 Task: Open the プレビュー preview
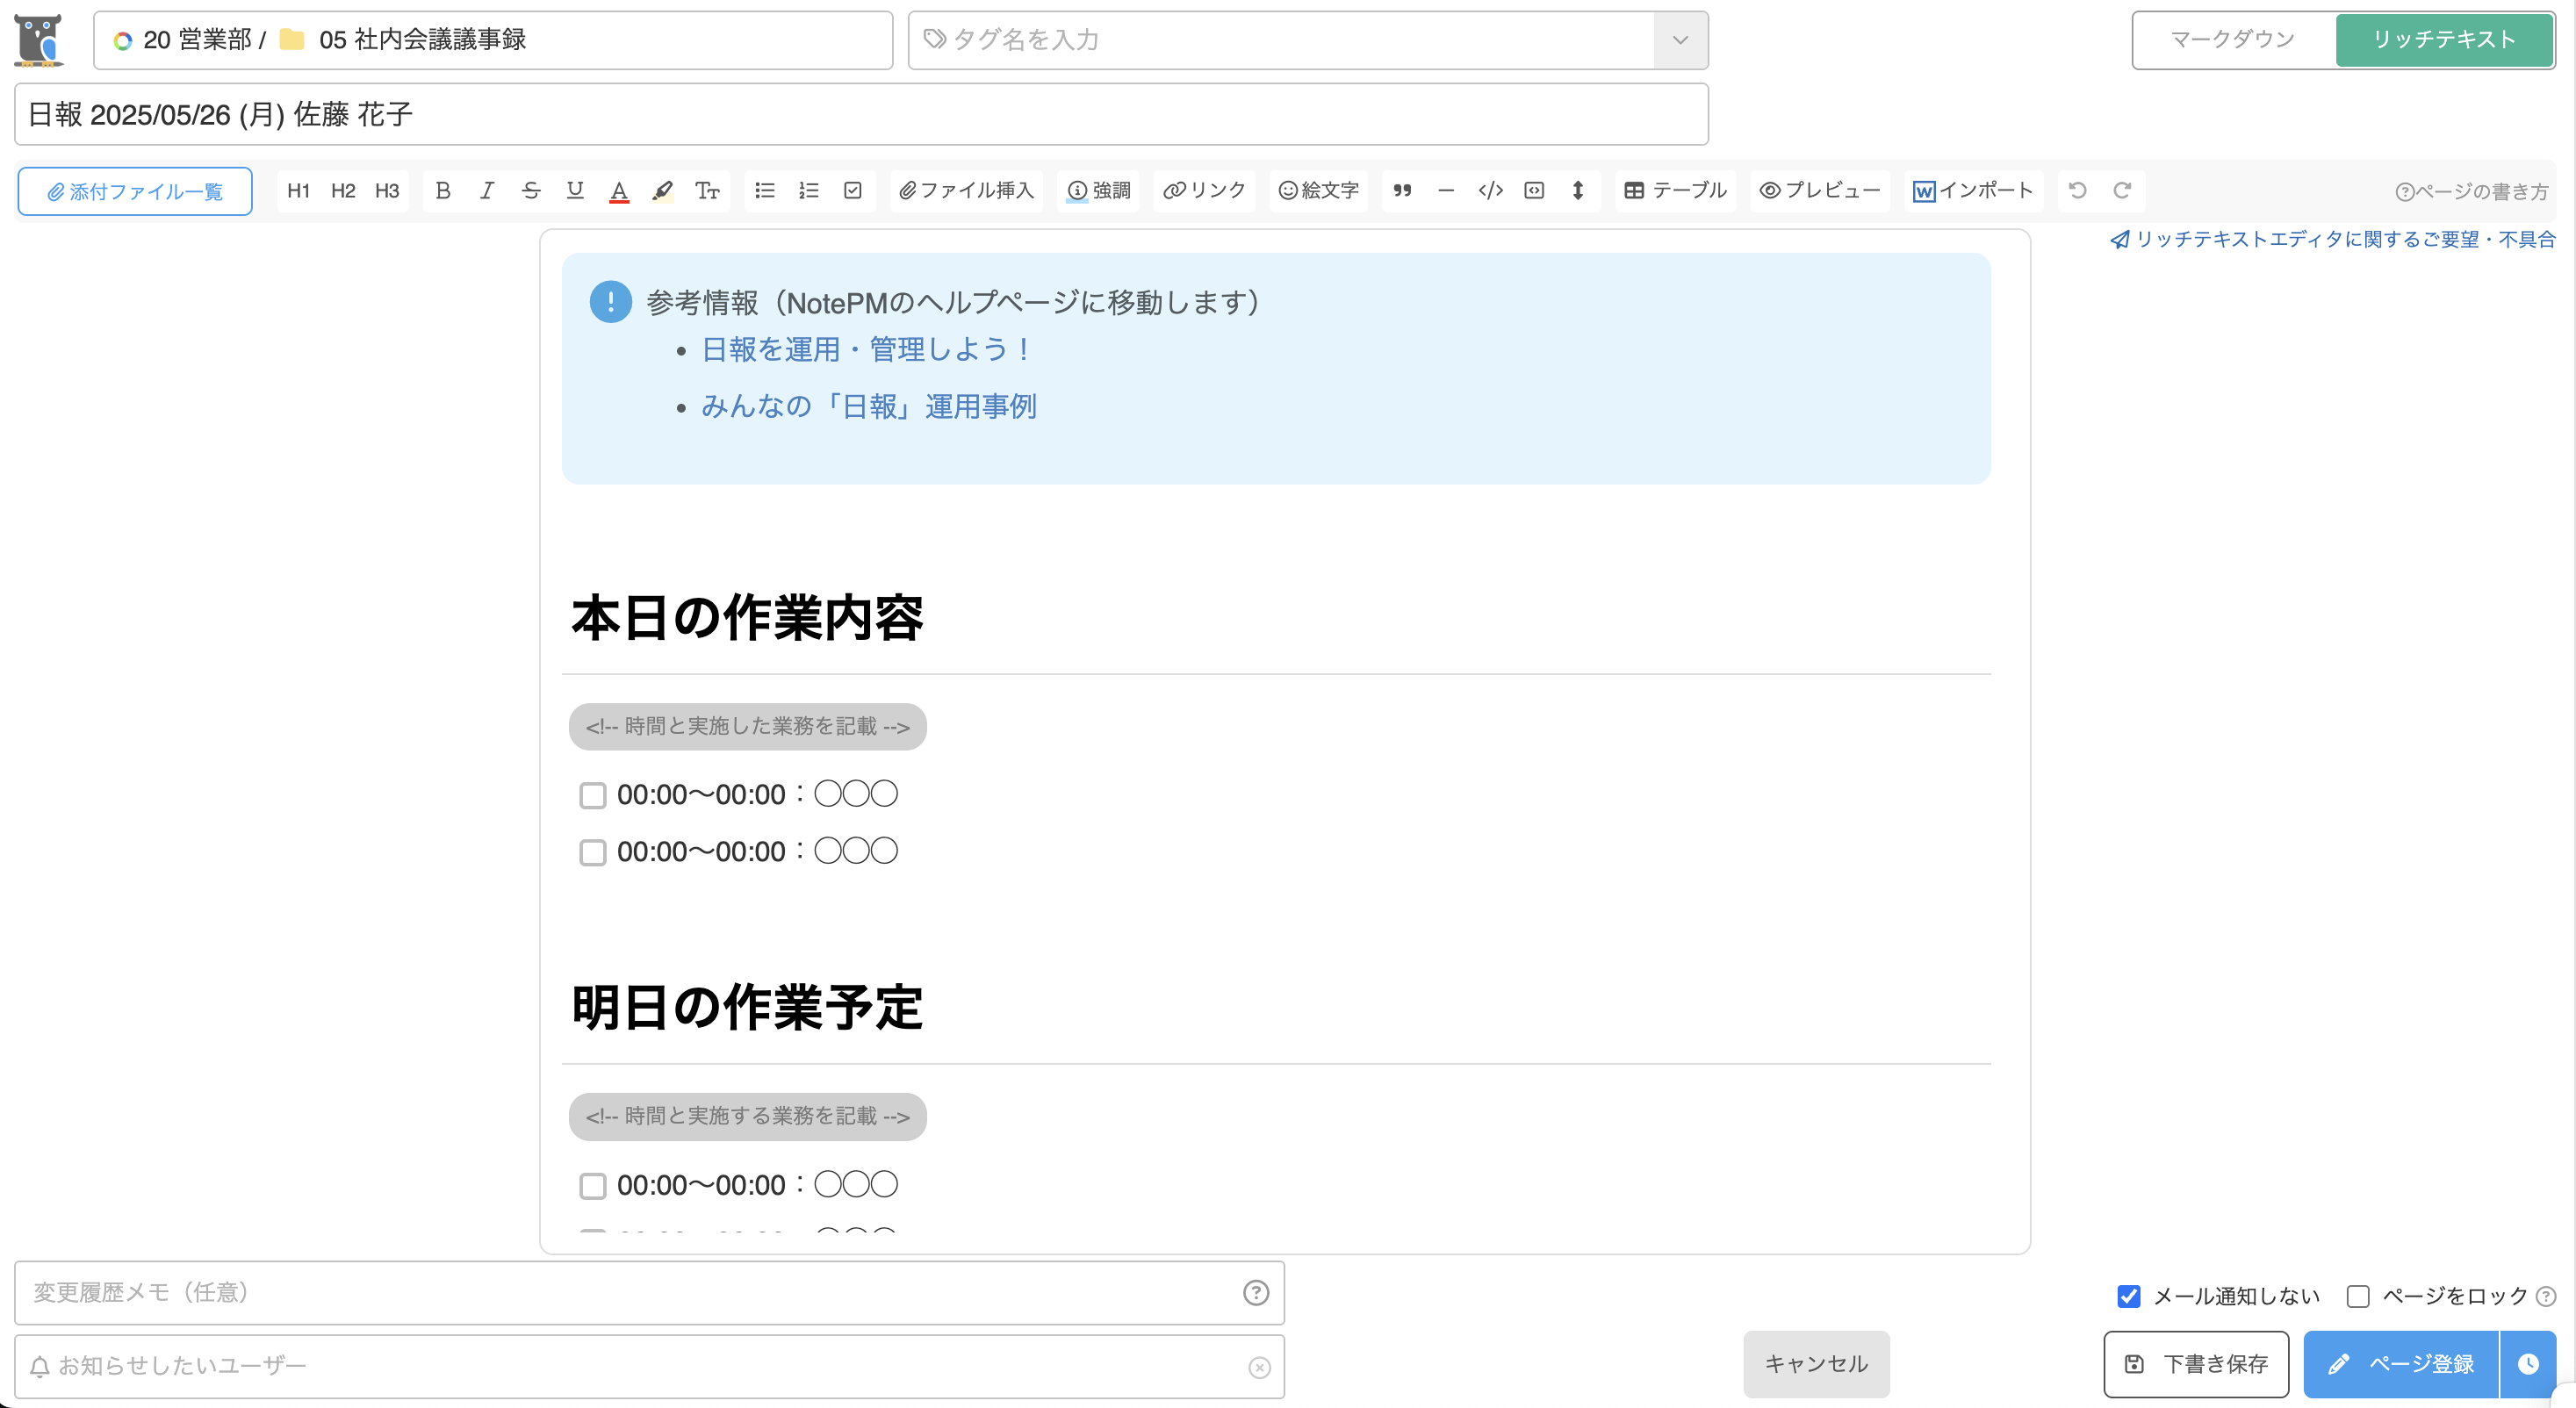(1820, 191)
